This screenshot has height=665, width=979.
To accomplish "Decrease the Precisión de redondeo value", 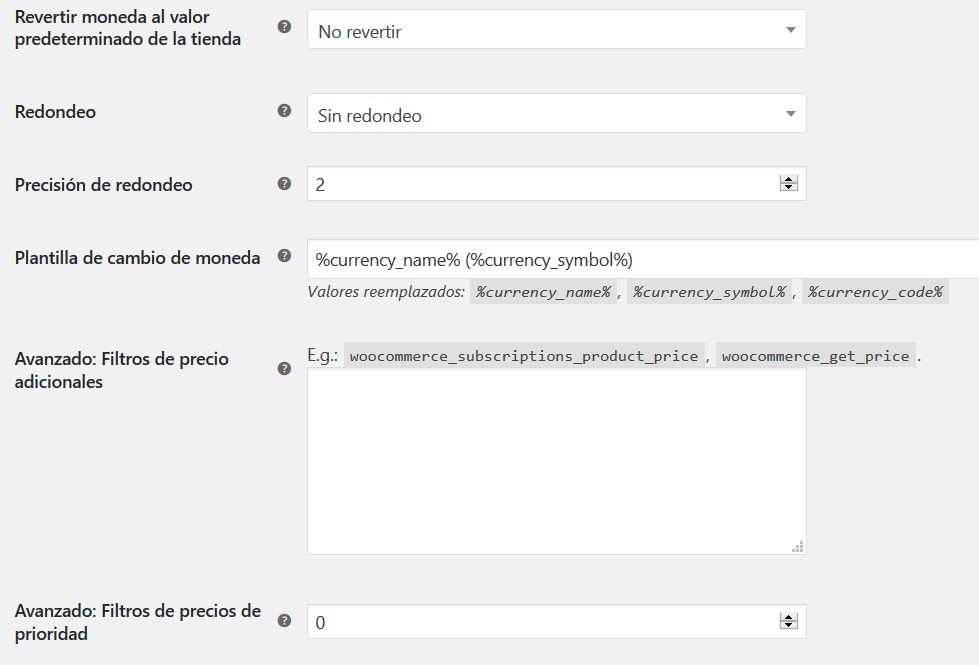I will click(x=789, y=188).
